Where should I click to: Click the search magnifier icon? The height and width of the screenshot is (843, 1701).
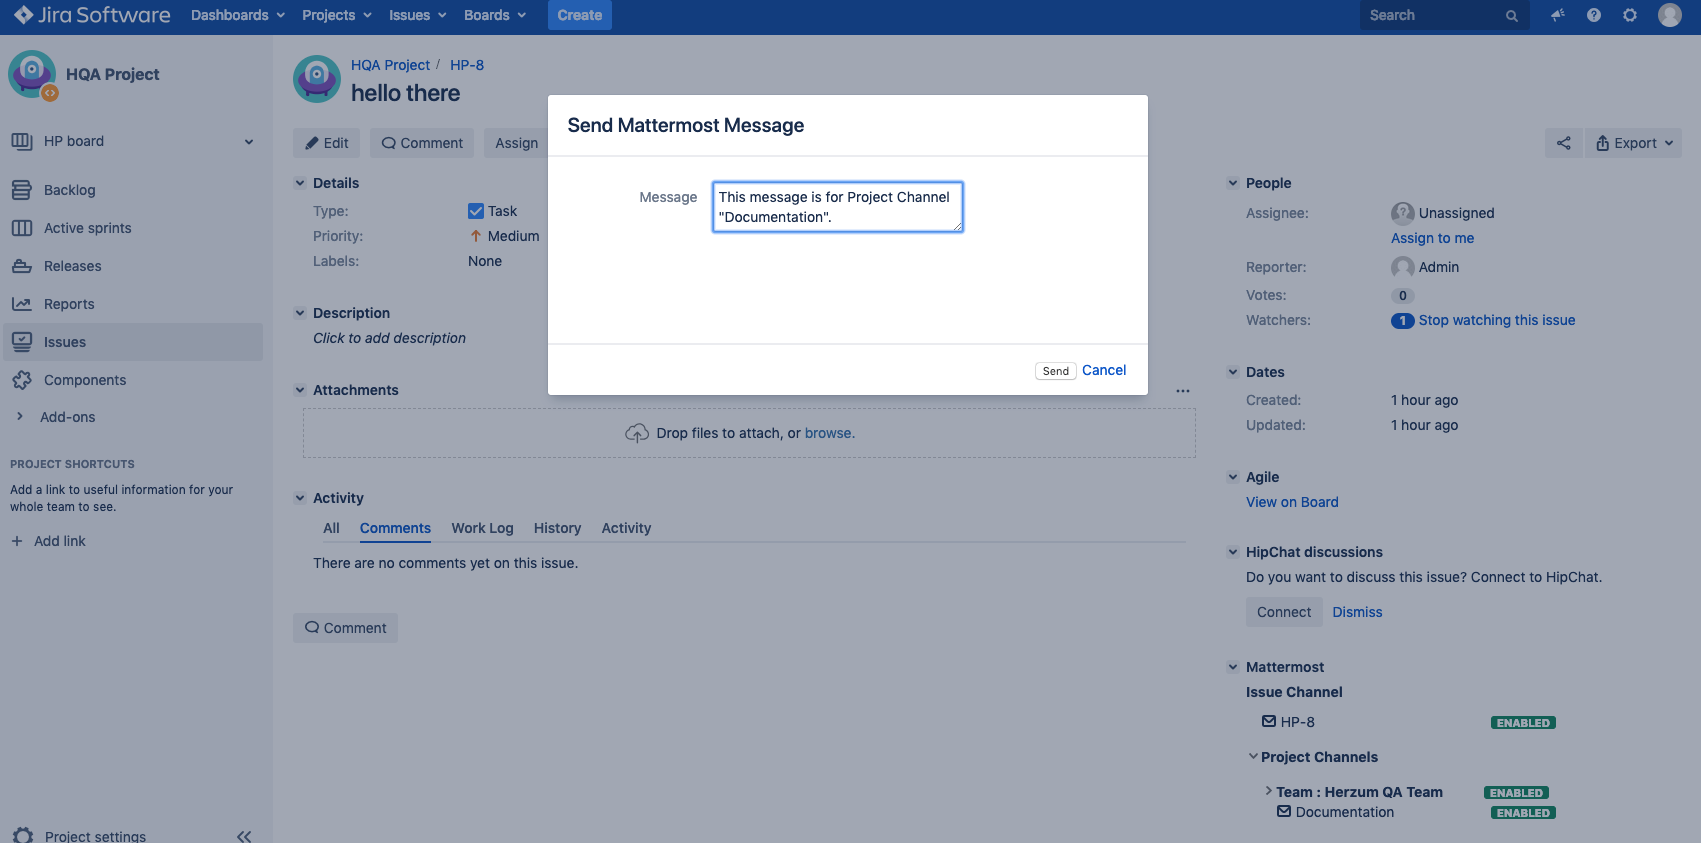click(1512, 16)
